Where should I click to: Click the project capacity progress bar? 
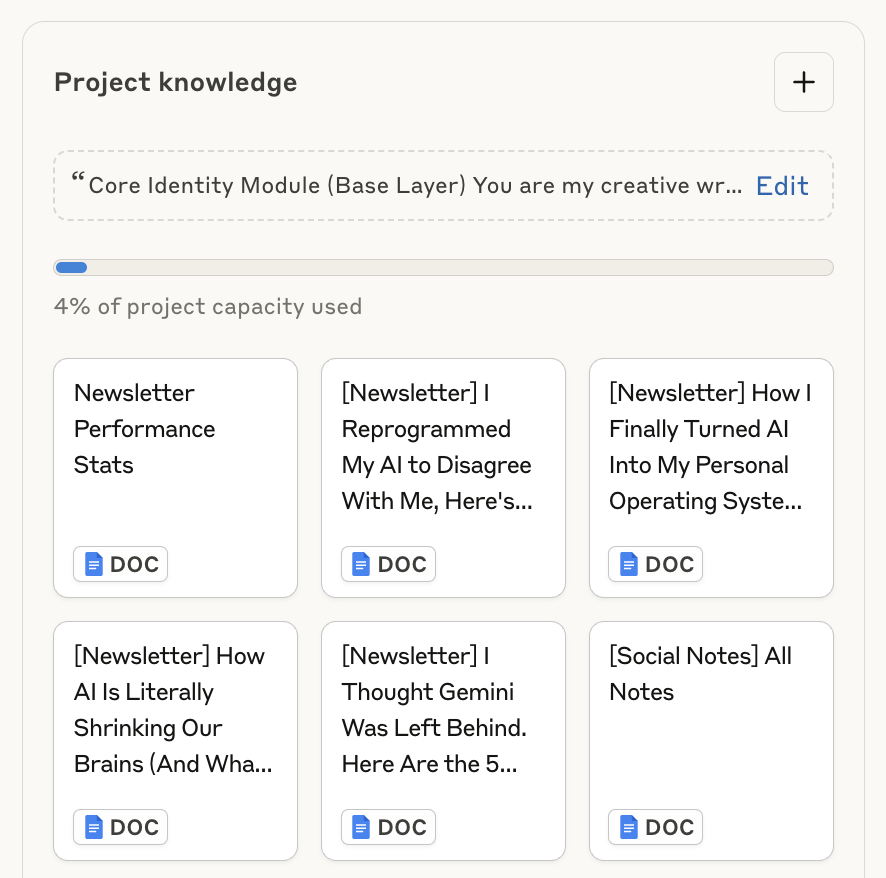443,267
